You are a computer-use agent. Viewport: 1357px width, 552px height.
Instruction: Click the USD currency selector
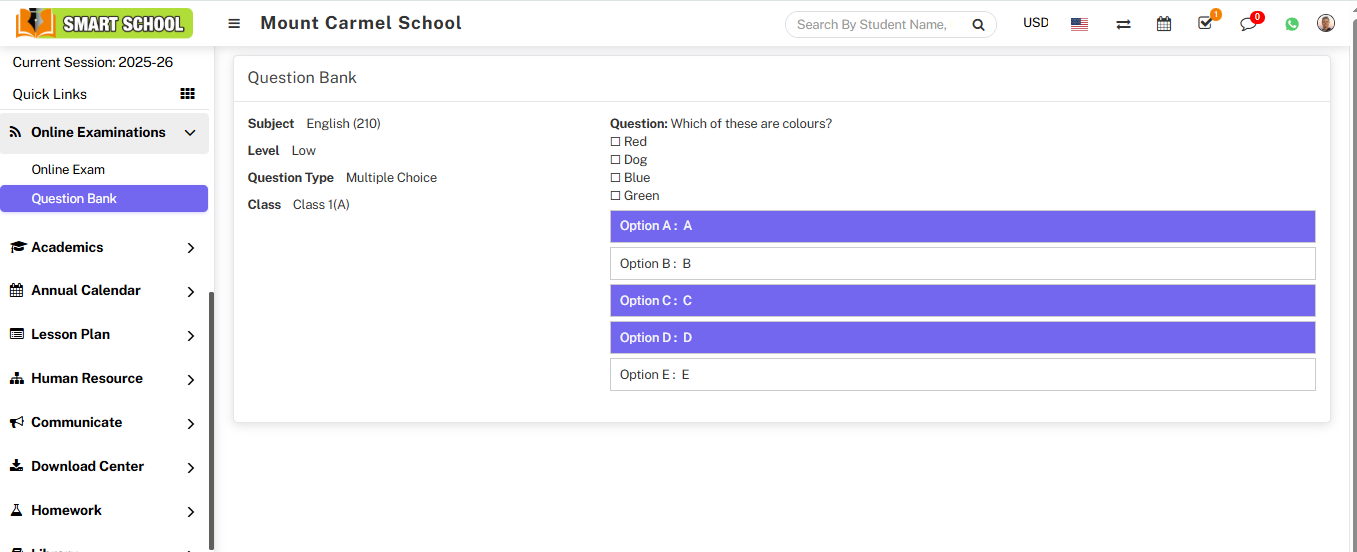(1036, 23)
